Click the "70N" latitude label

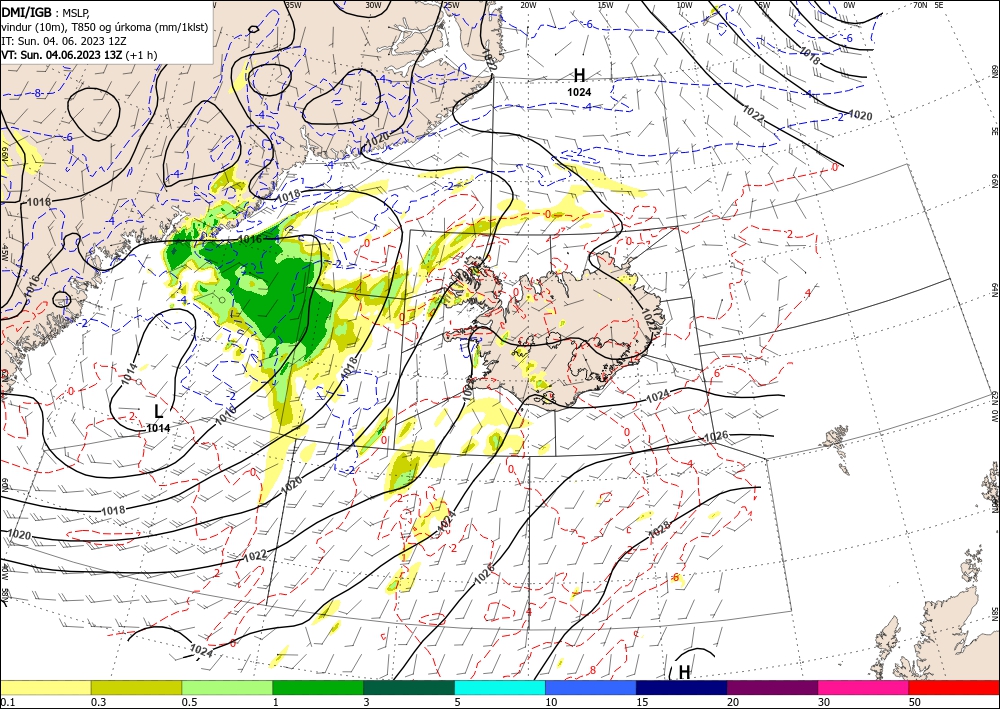(920, 5)
